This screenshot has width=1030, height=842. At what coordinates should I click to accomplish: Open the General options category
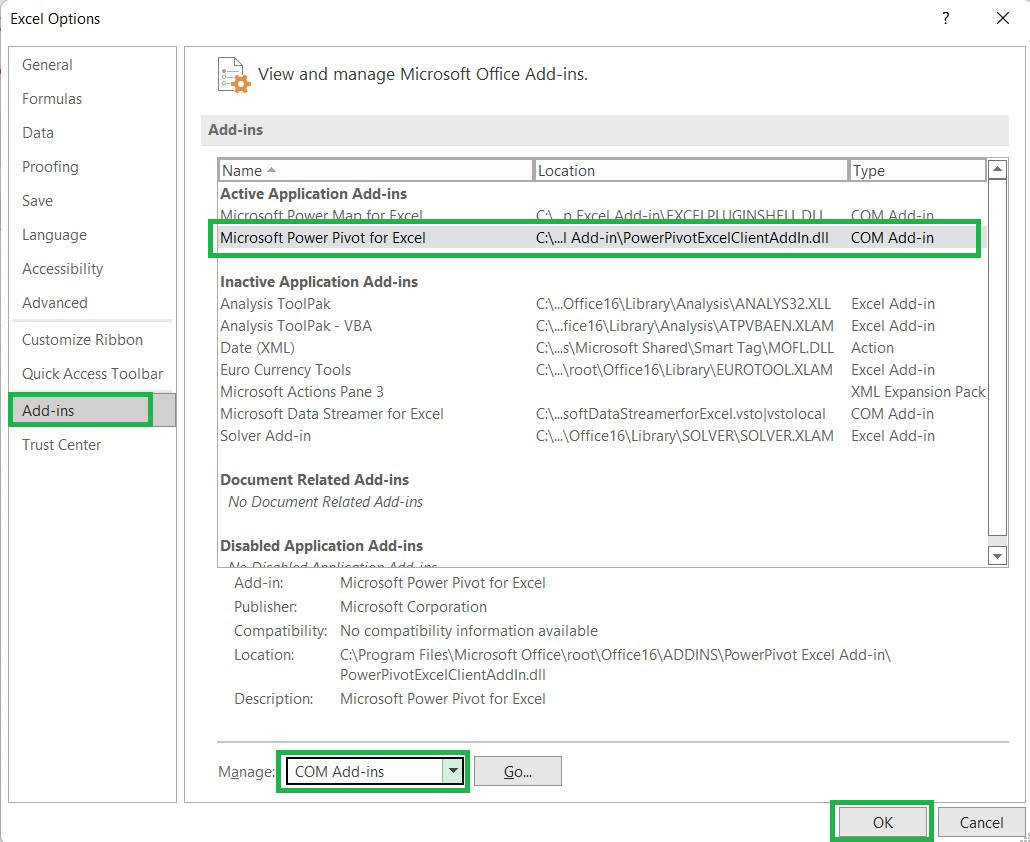pyautogui.click(x=47, y=65)
